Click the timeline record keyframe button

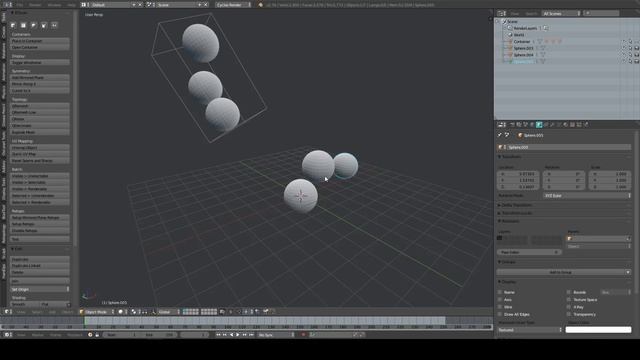click(x=303, y=335)
